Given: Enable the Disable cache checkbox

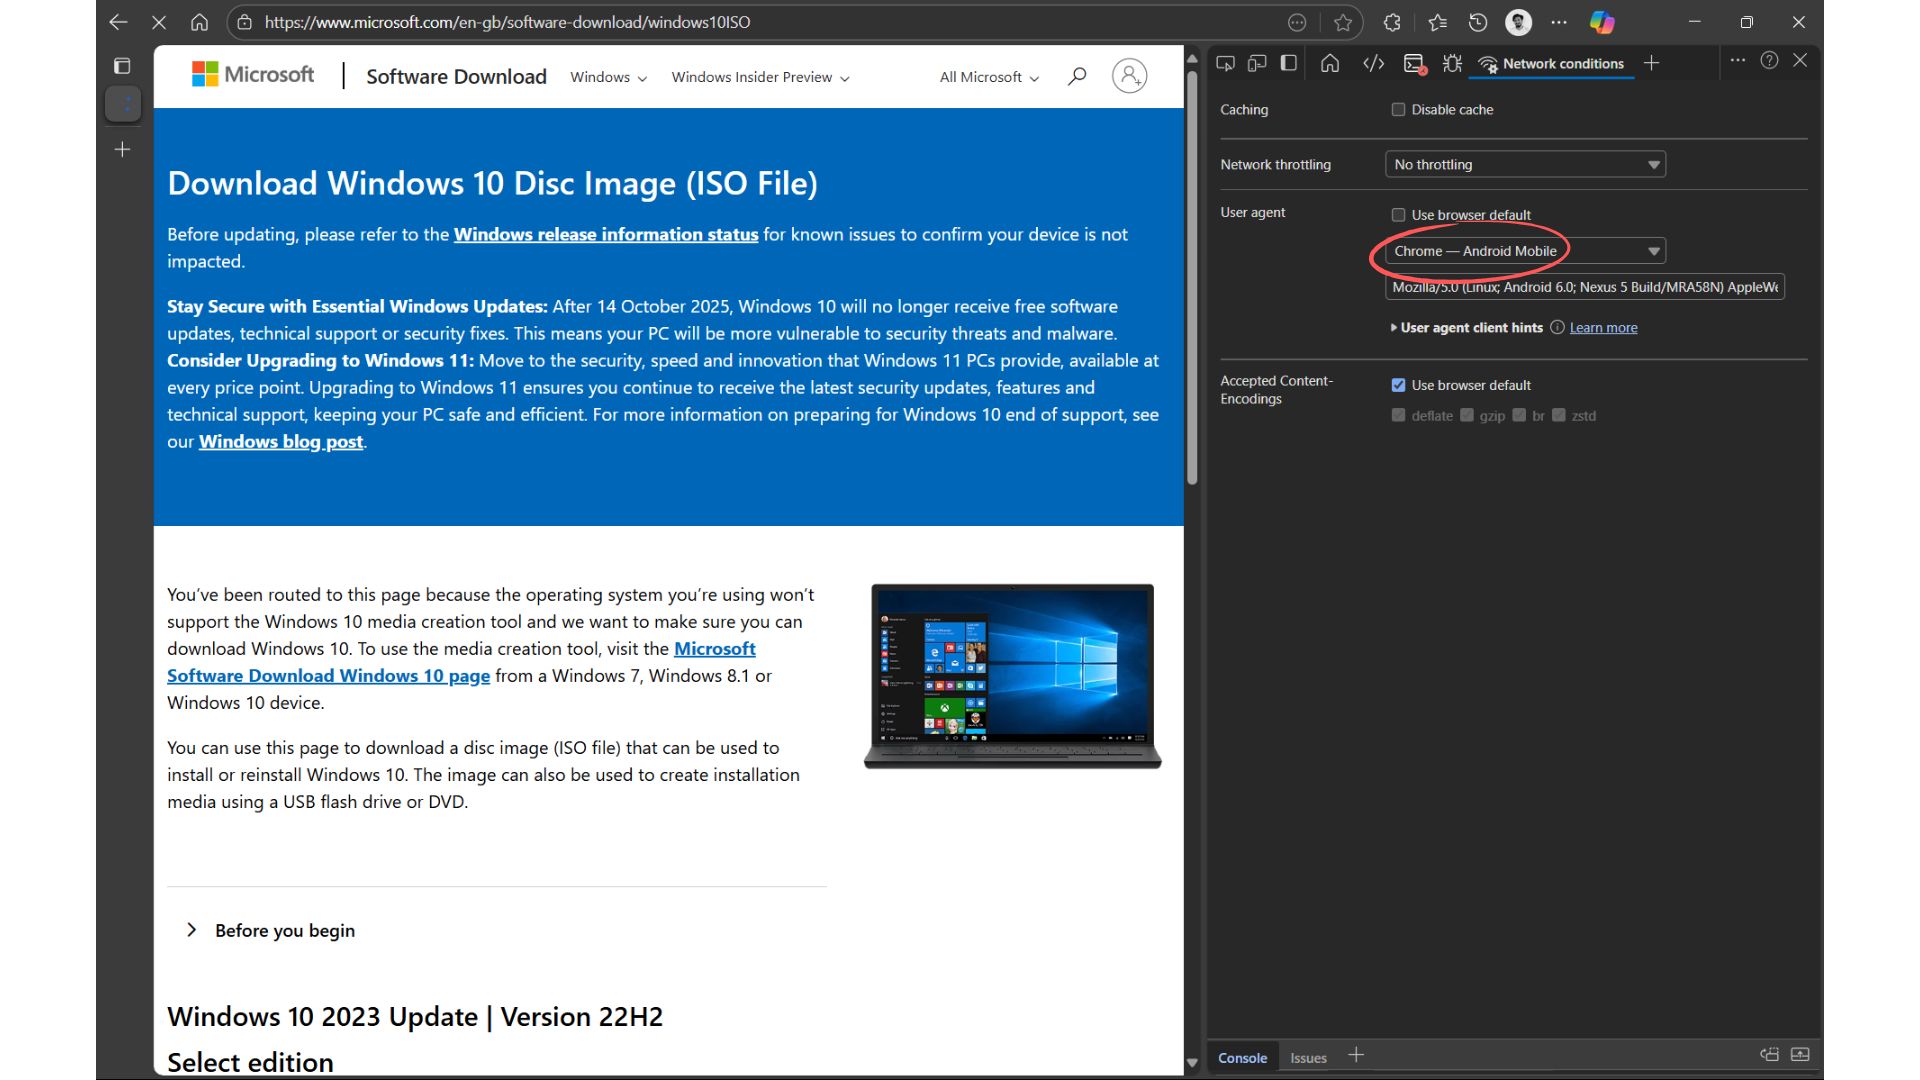Looking at the screenshot, I should 1398,110.
